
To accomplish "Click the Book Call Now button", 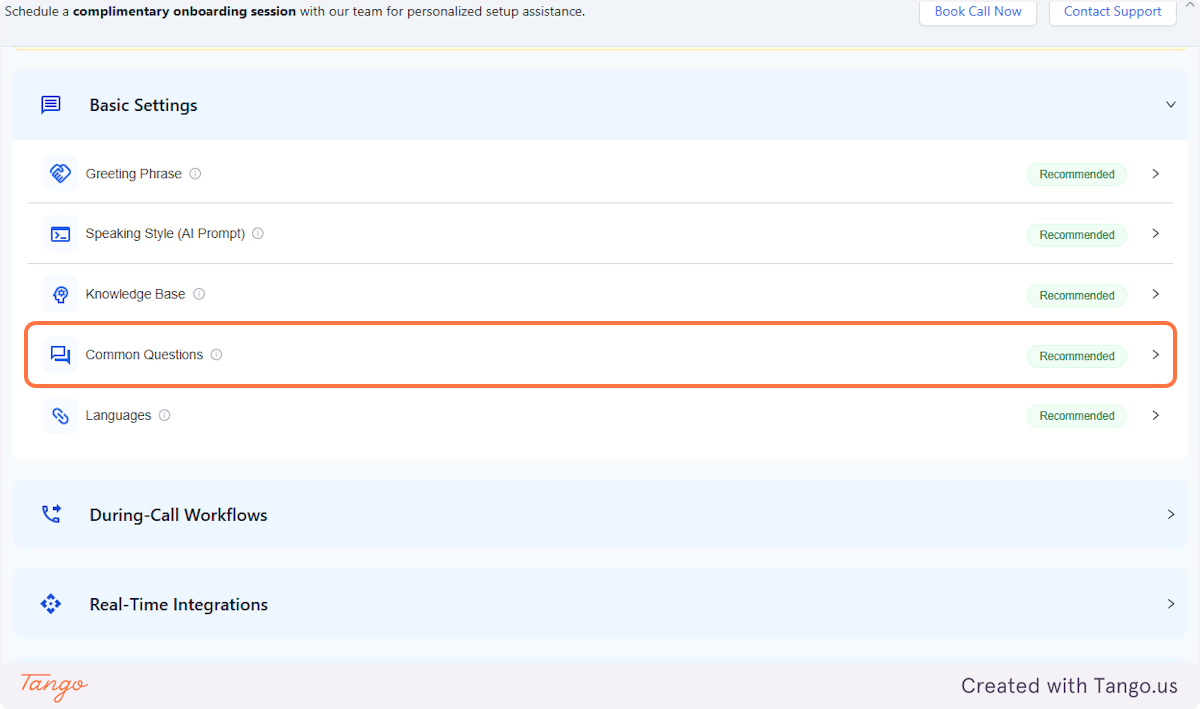I will [x=978, y=12].
